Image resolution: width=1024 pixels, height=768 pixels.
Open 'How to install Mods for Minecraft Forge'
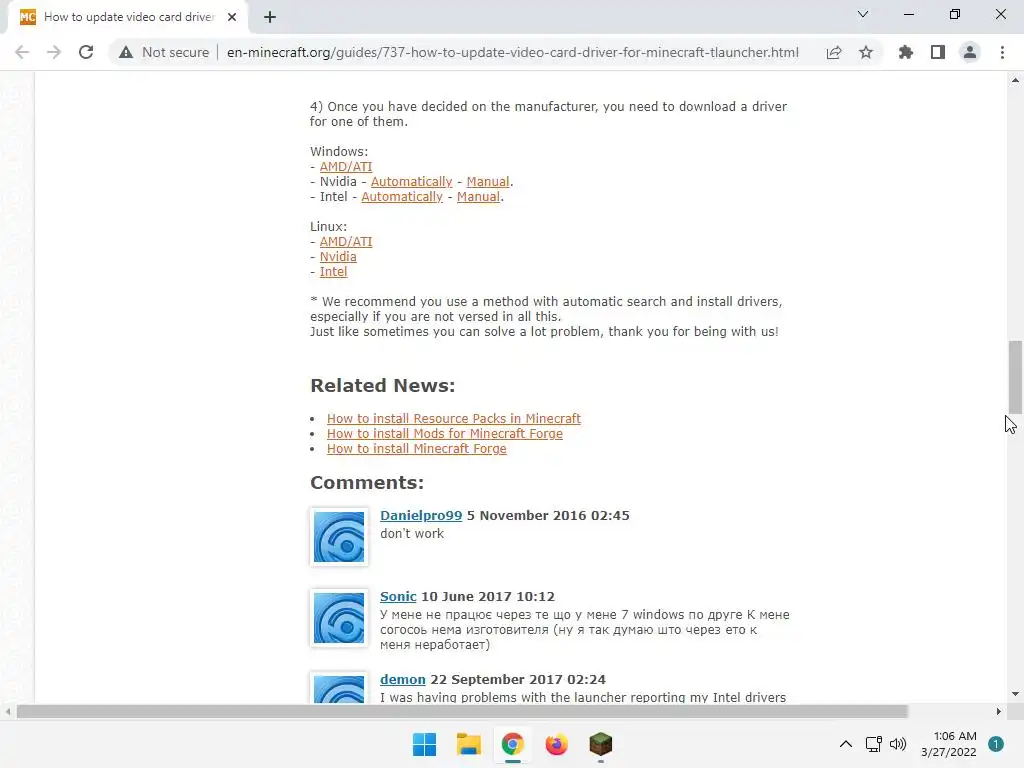[x=445, y=434]
